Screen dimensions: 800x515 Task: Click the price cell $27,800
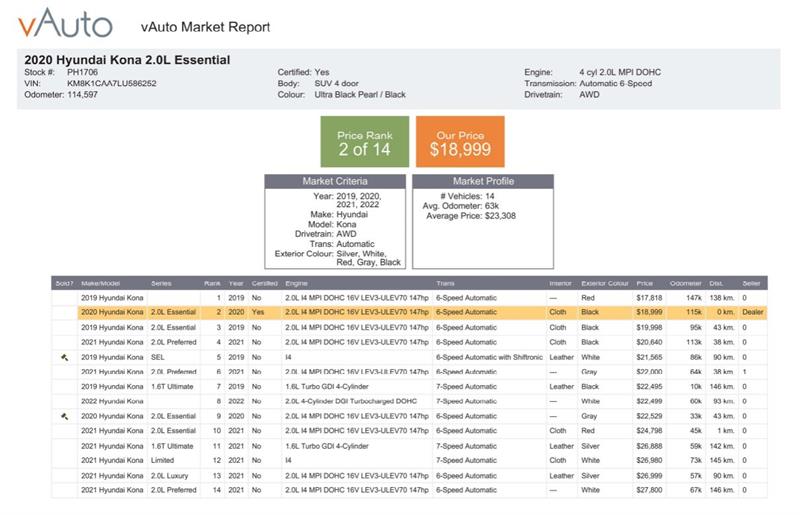pyautogui.click(x=649, y=489)
